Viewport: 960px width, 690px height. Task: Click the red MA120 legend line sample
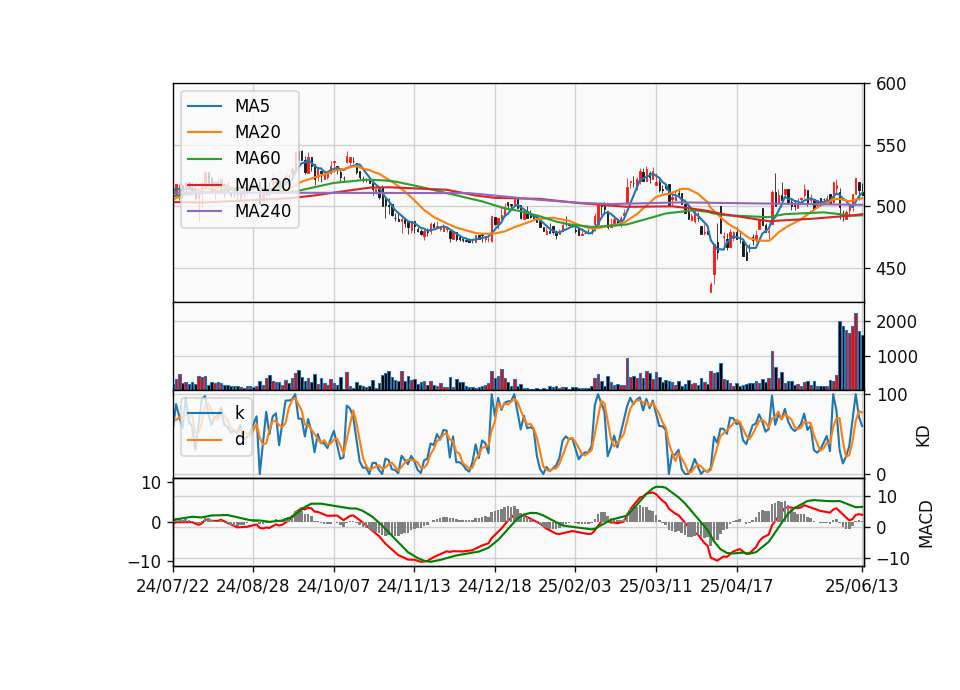click(204, 185)
